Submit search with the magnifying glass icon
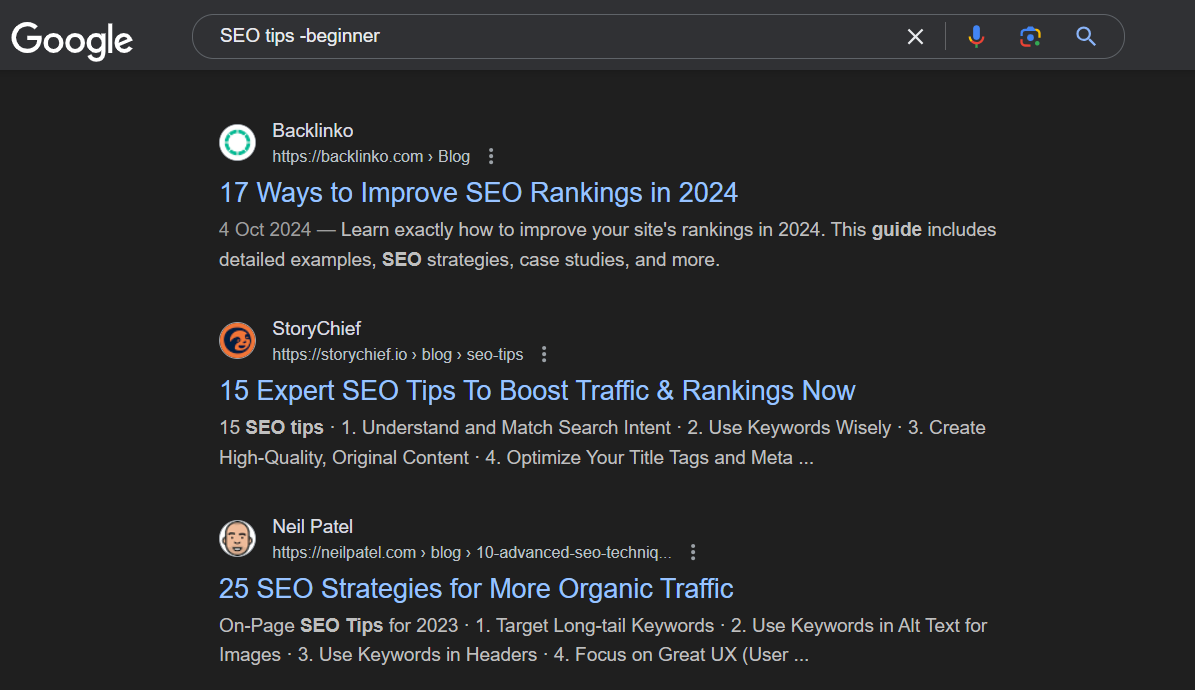The height and width of the screenshot is (690, 1195). [x=1086, y=37]
